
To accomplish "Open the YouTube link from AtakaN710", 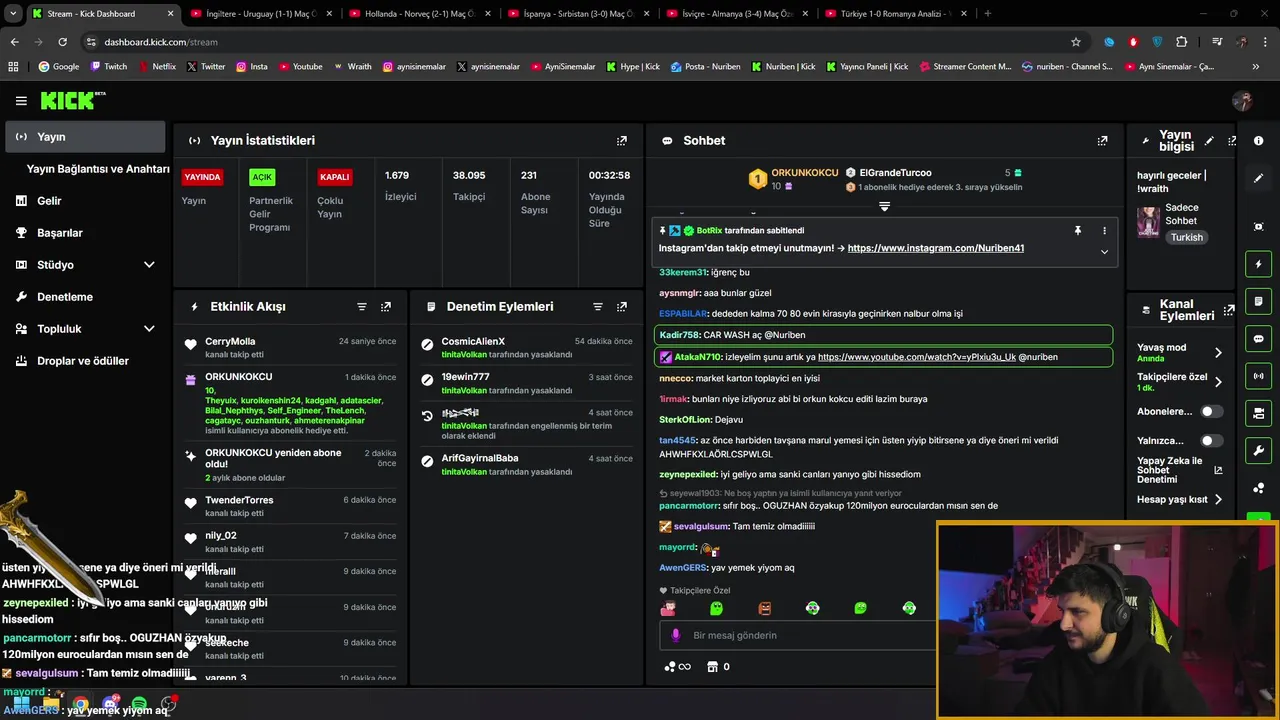I will [x=917, y=357].
